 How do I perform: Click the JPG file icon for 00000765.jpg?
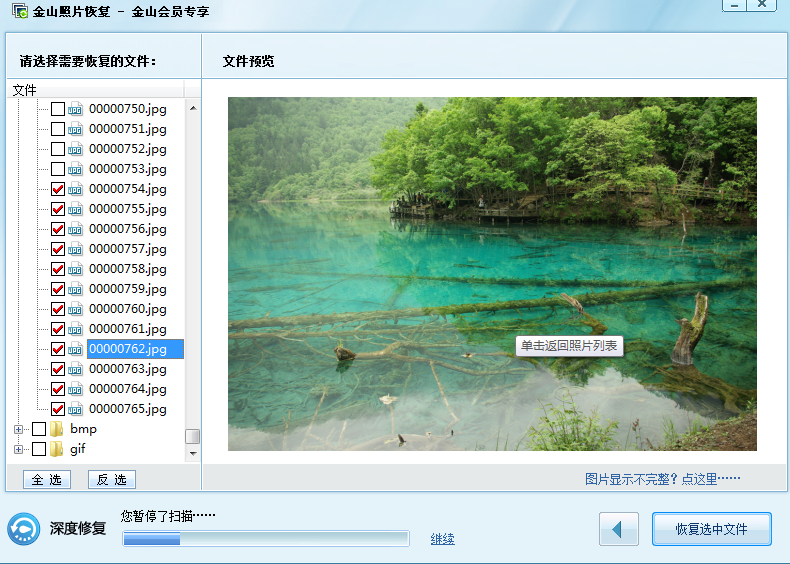75,409
